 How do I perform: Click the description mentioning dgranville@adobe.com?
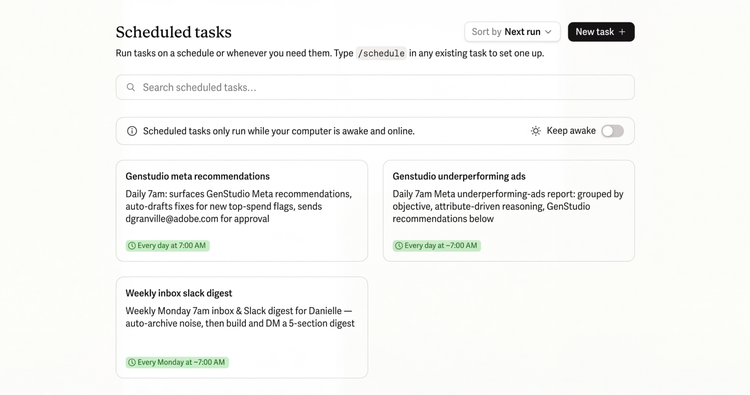point(239,206)
